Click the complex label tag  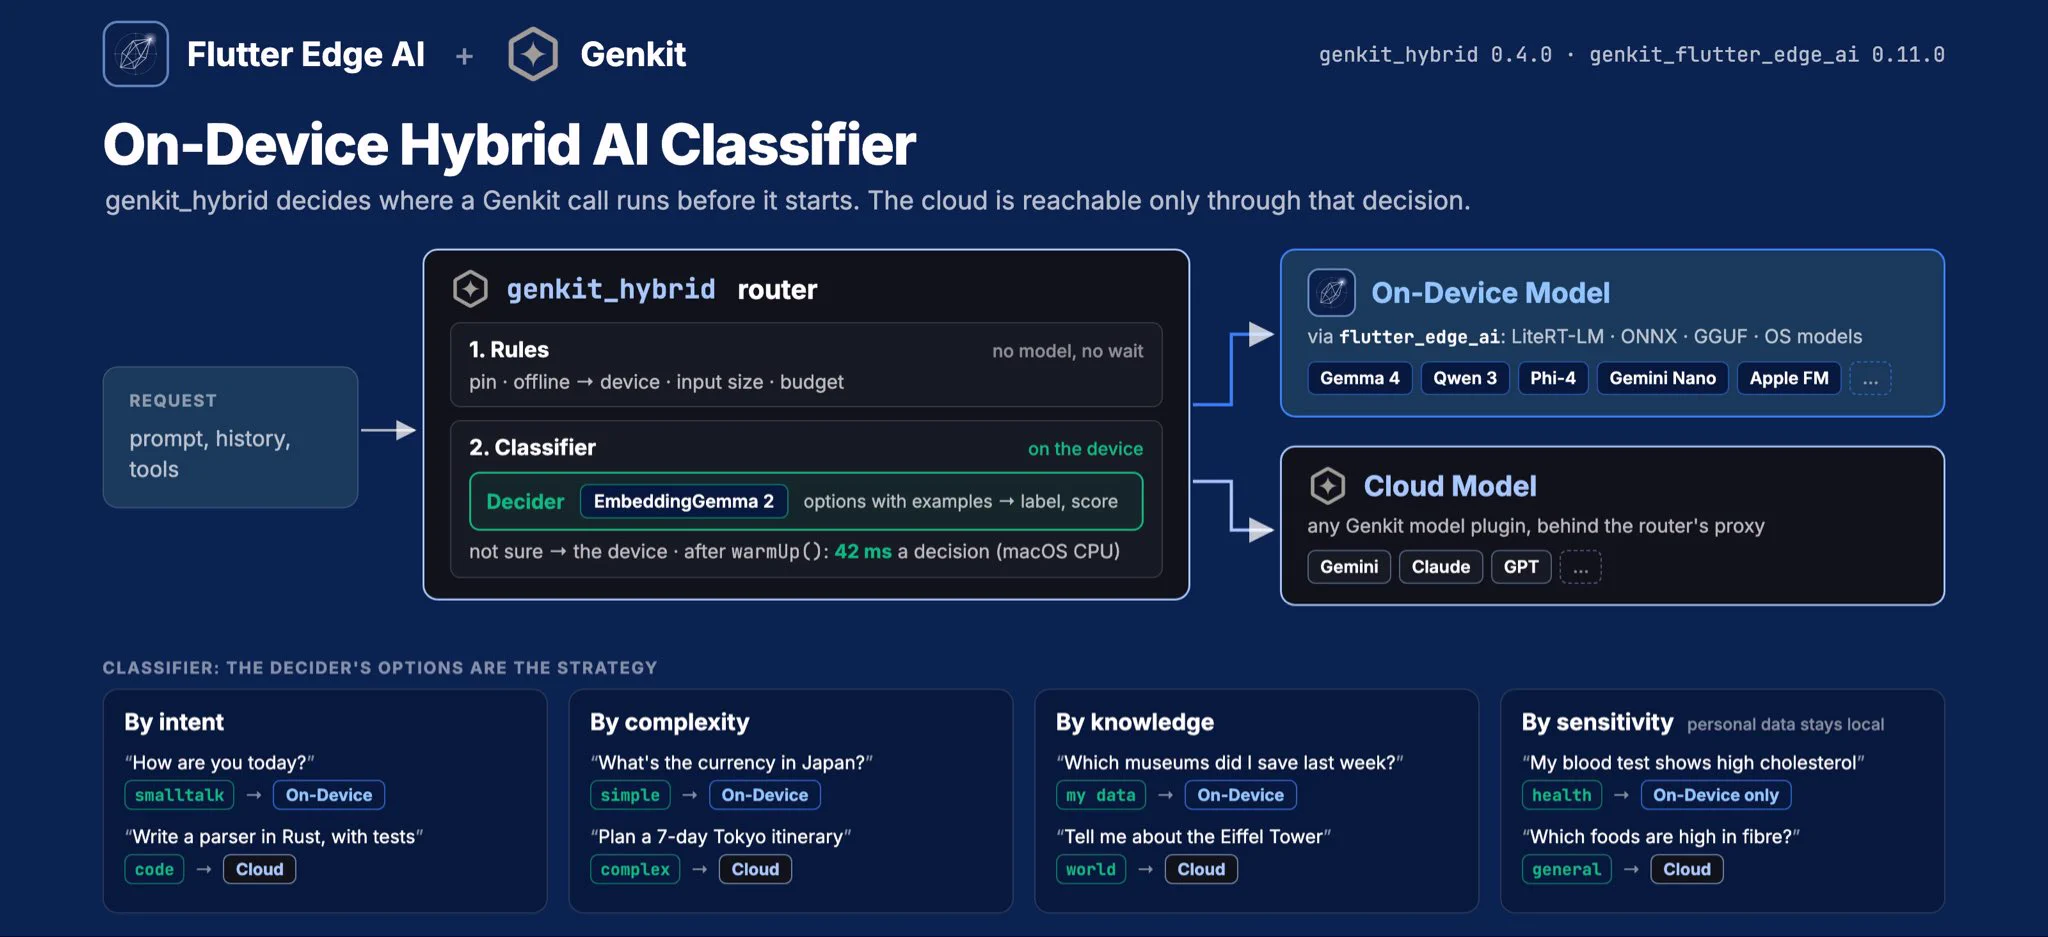coord(635,869)
